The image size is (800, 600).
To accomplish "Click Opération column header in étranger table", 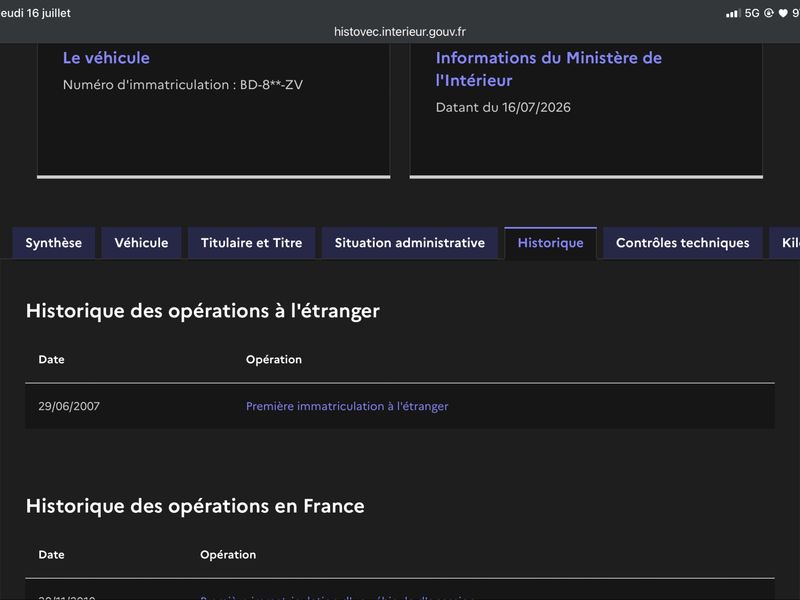I will [274, 360].
